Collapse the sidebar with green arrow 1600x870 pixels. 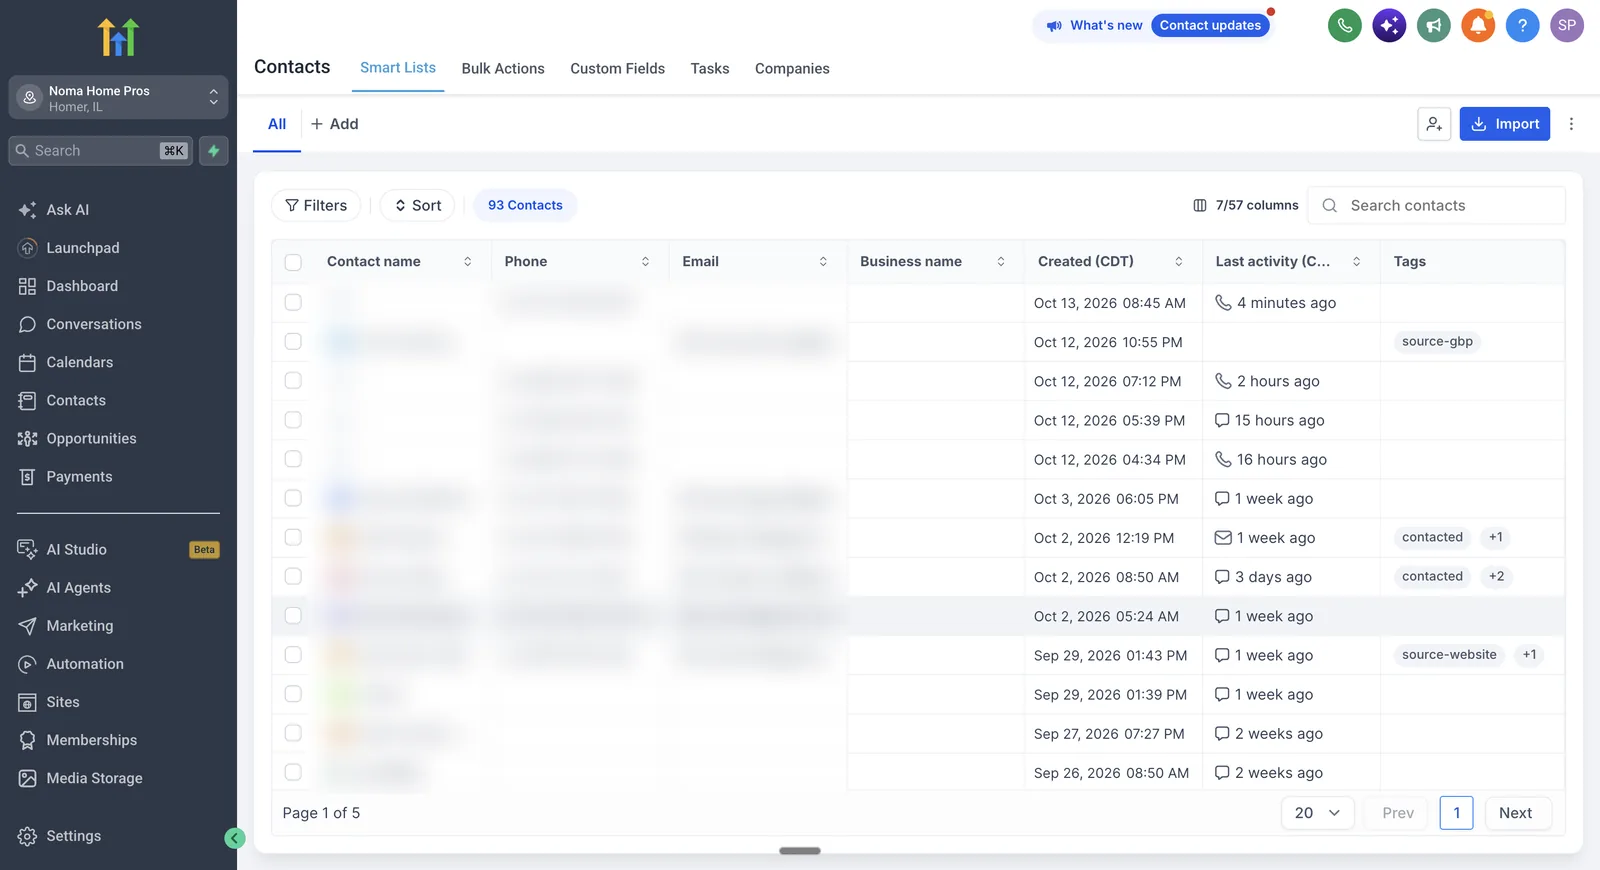point(235,838)
